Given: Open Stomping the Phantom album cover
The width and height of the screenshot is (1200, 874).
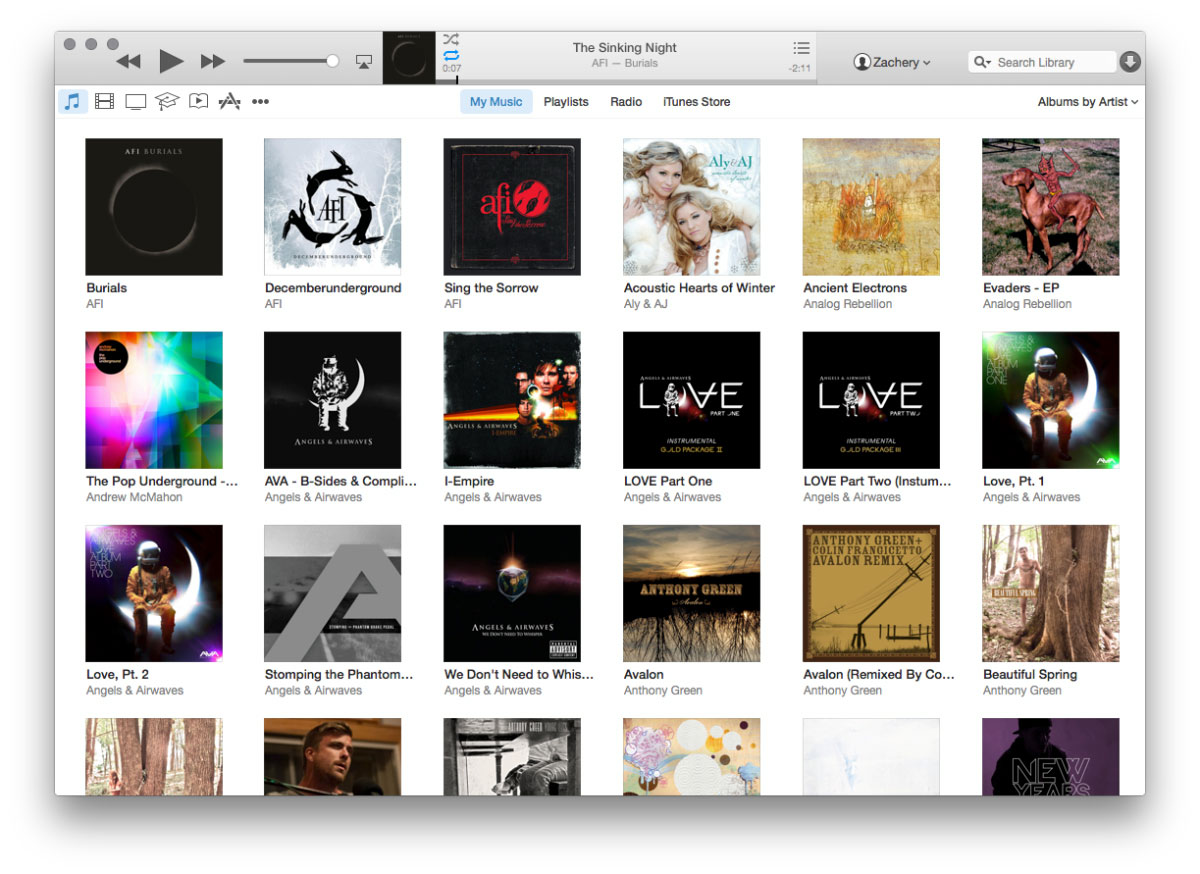Looking at the screenshot, I should pyautogui.click(x=333, y=593).
